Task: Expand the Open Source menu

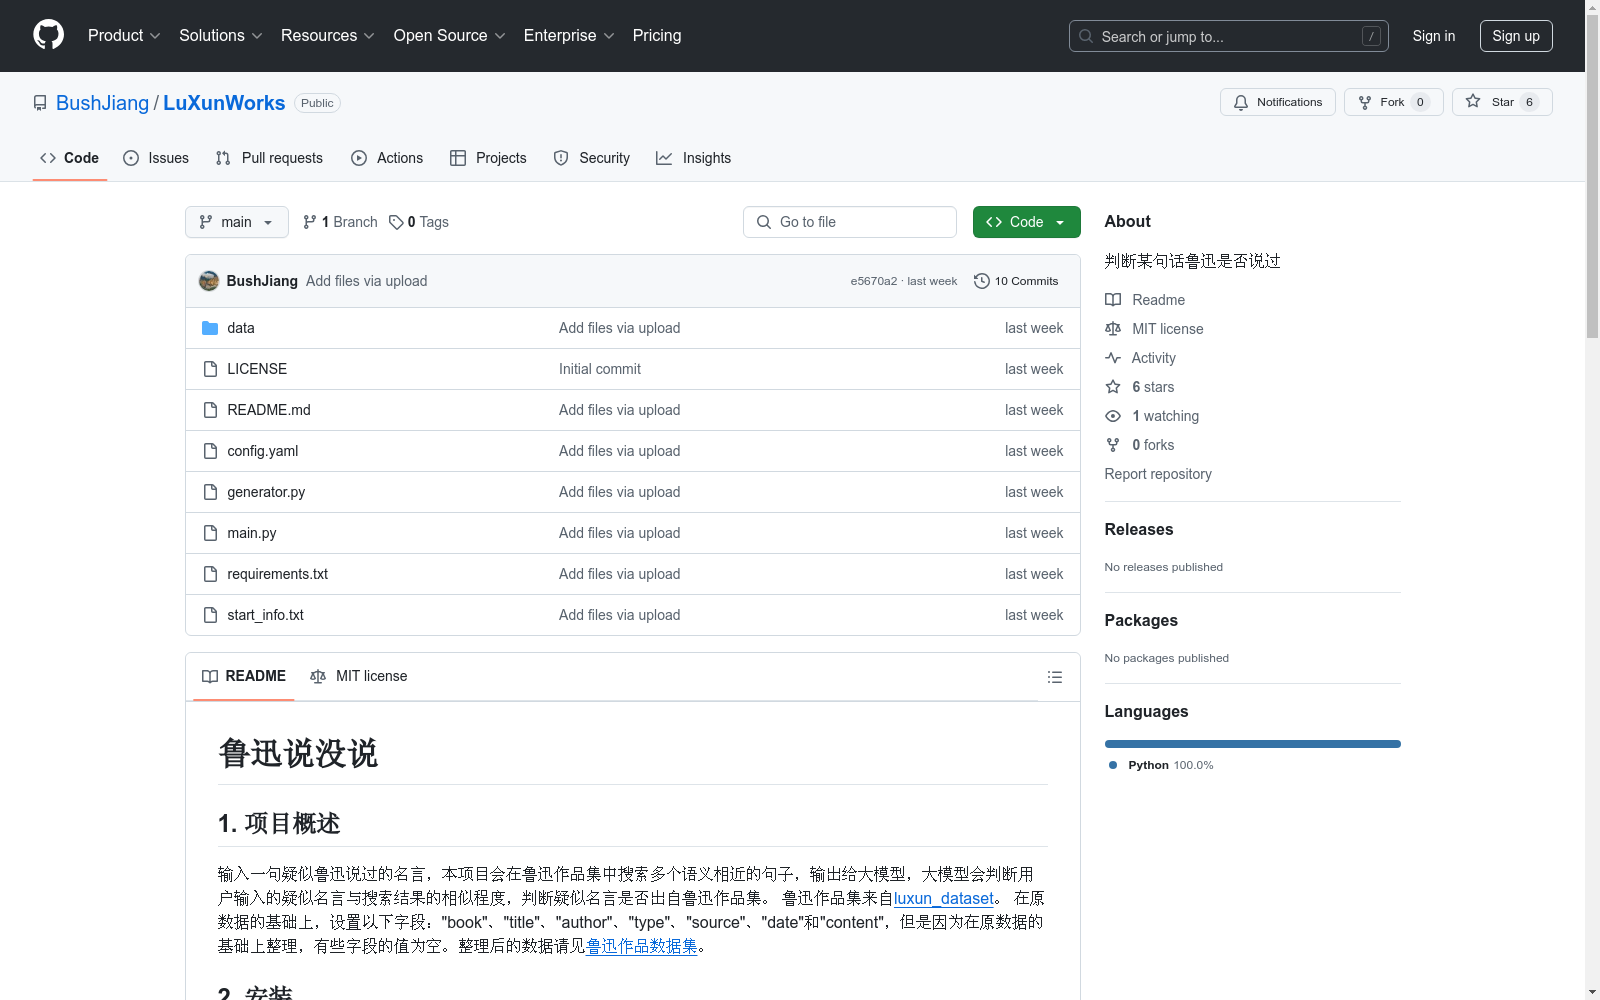Action: tap(450, 35)
